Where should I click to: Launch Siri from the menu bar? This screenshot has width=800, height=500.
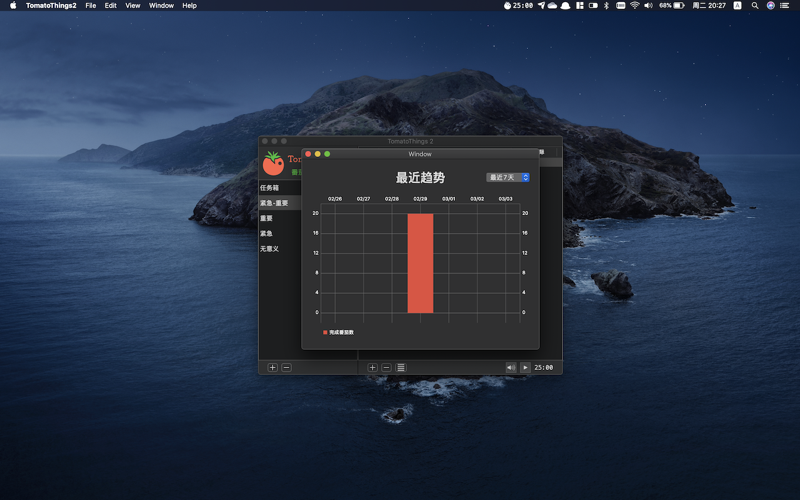[770, 6]
